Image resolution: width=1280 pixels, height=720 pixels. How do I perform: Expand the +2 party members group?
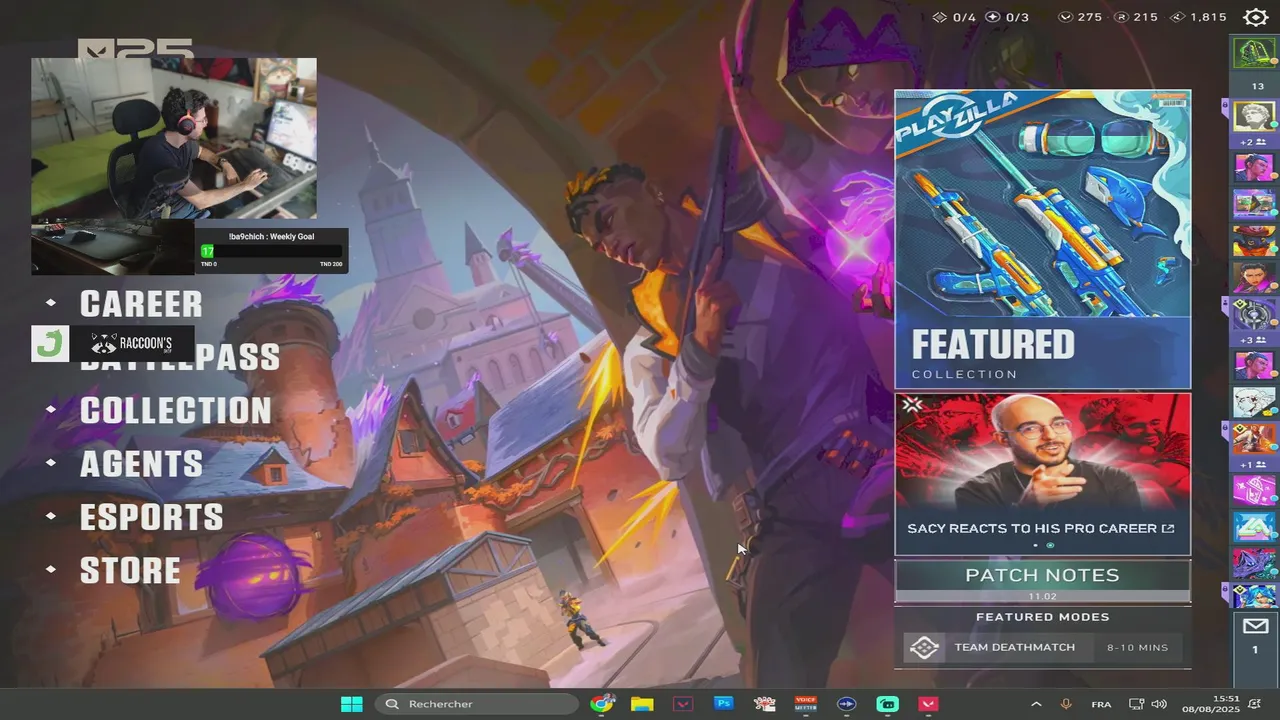click(1254, 143)
